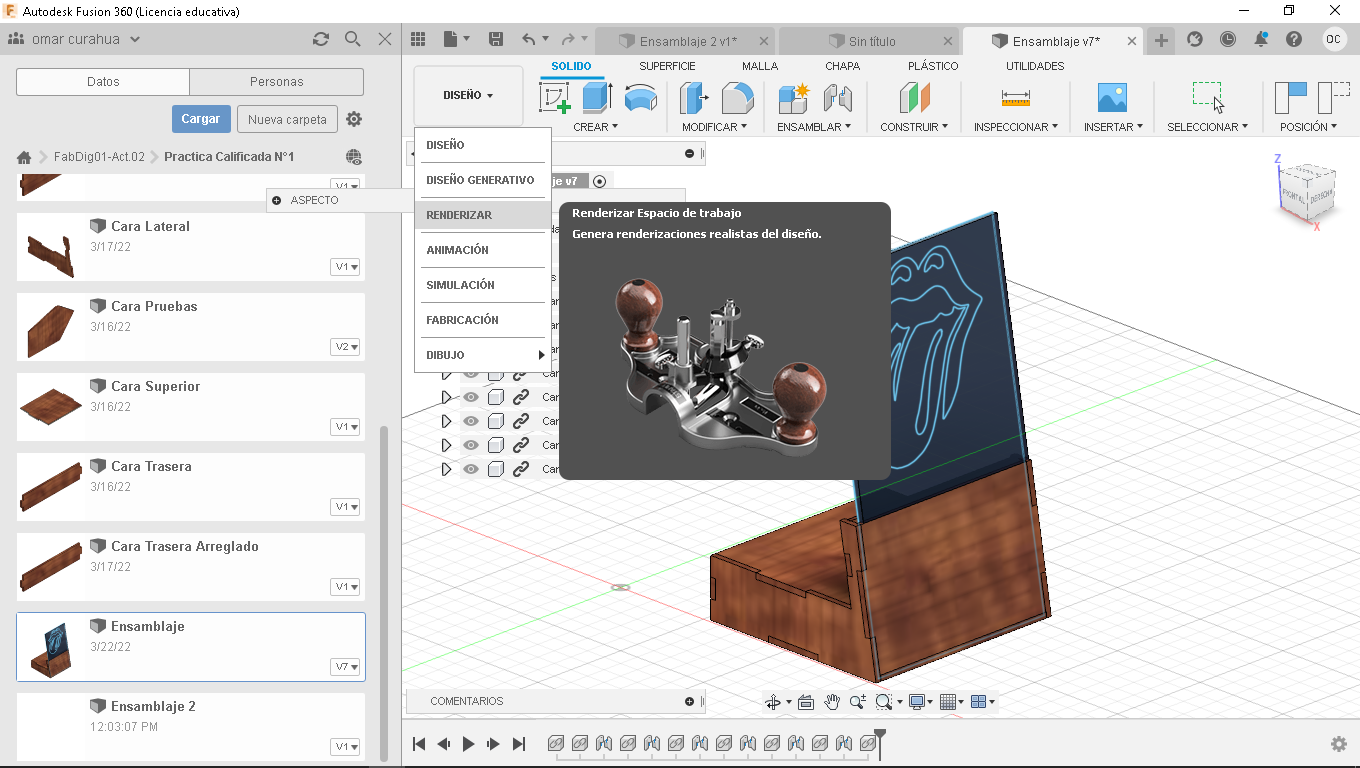
Task: Activate the Pan tool in viewport toolbar
Action: 832,701
